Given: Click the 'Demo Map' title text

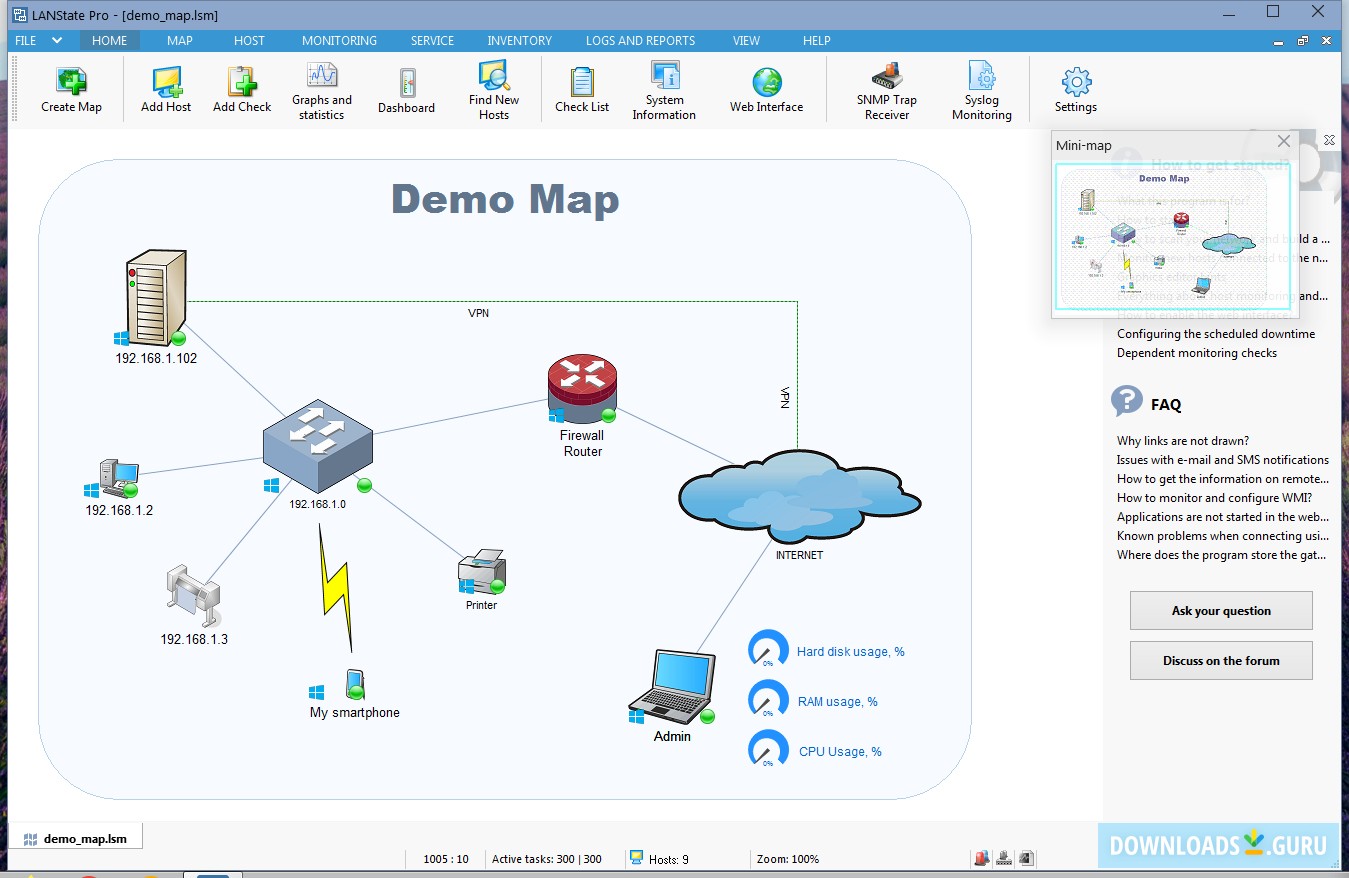Looking at the screenshot, I should (505, 199).
